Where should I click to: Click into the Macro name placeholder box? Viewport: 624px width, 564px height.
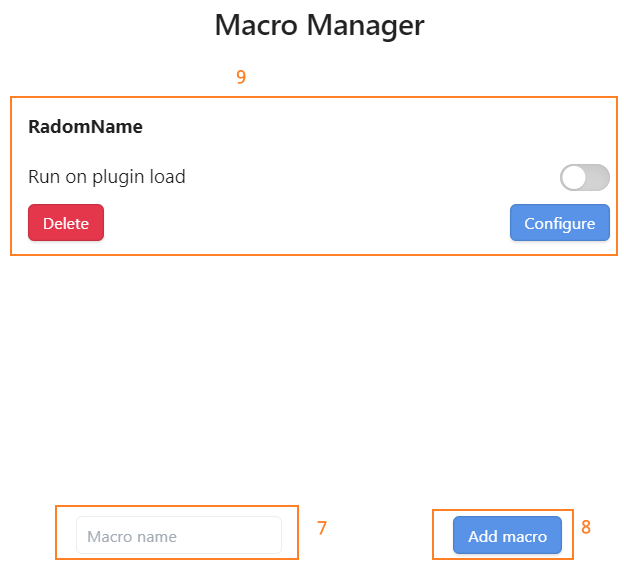coord(179,536)
